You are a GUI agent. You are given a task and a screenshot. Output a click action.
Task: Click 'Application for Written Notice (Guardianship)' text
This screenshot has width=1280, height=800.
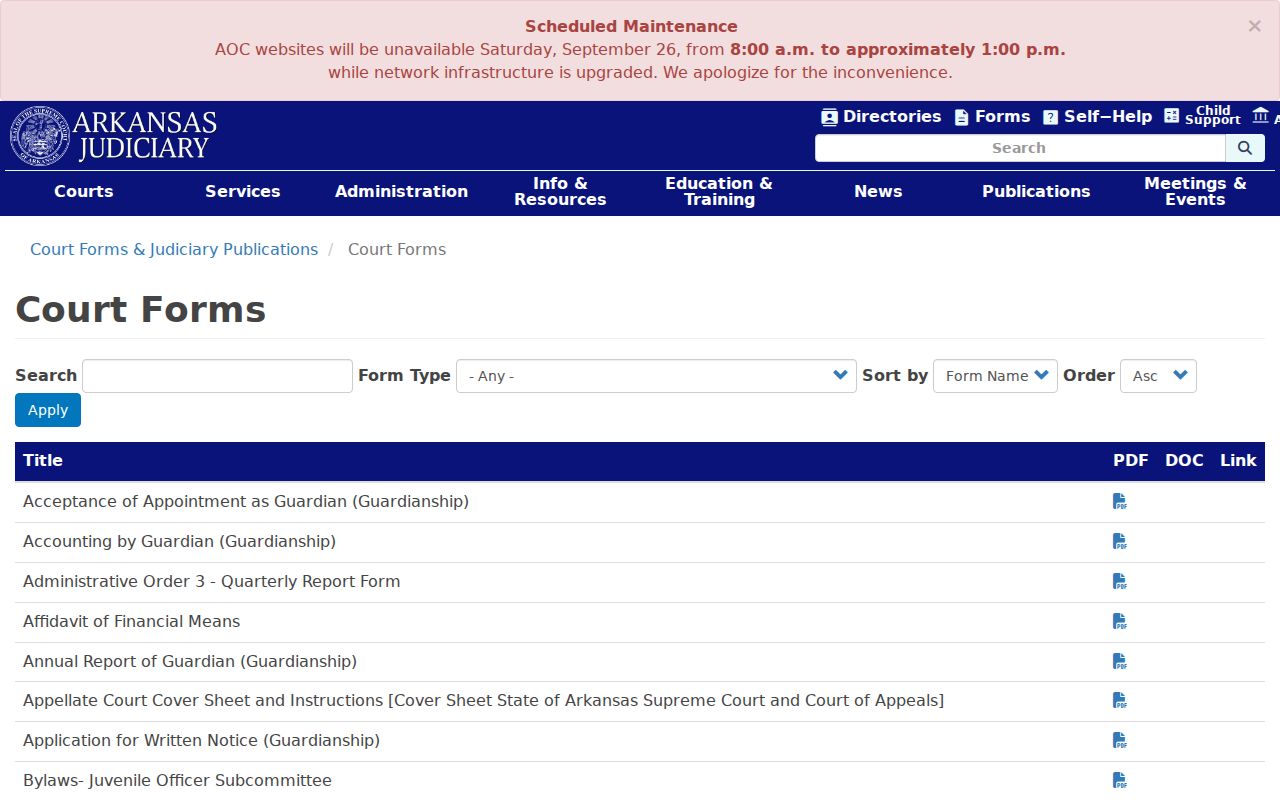tap(201, 740)
